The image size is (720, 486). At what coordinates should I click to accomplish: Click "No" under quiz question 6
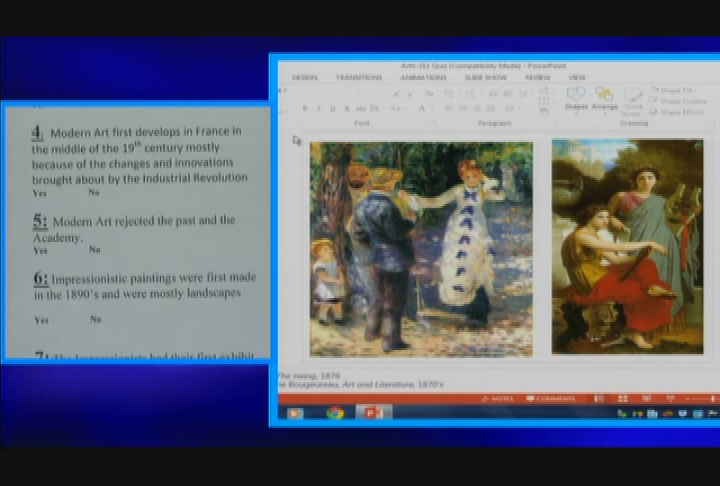click(96, 319)
